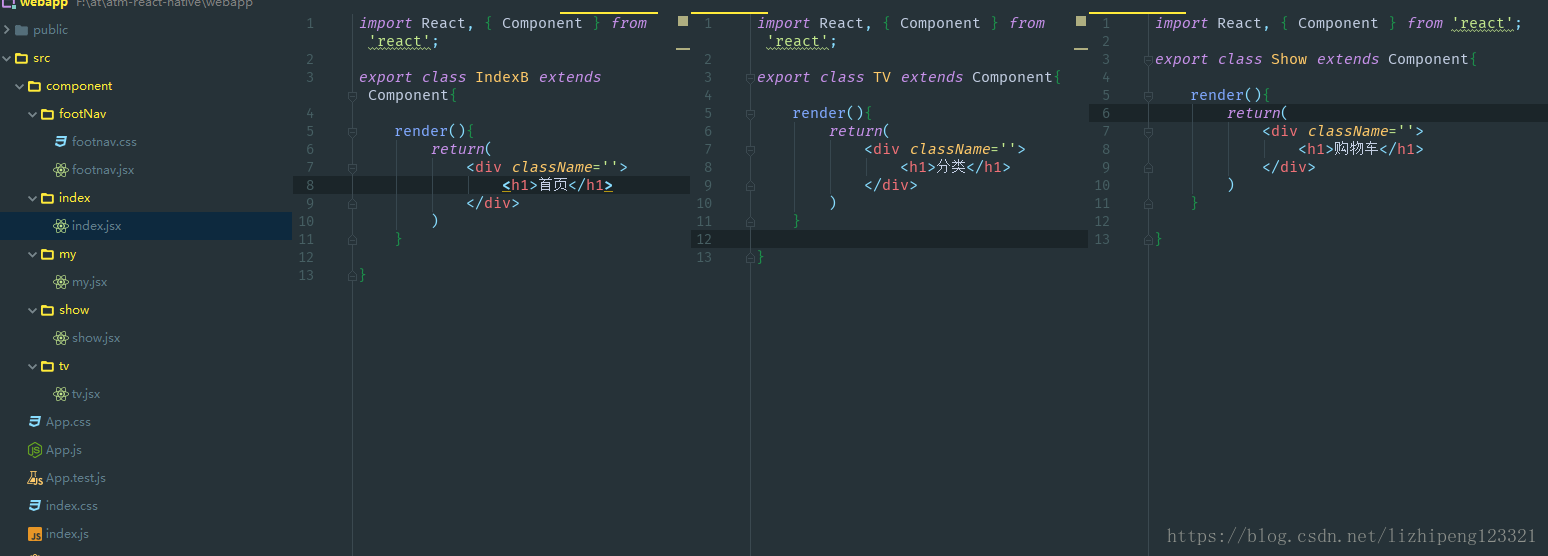Select the component folder label
Viewport: 1548px width, 556px height.
point(79,86)
